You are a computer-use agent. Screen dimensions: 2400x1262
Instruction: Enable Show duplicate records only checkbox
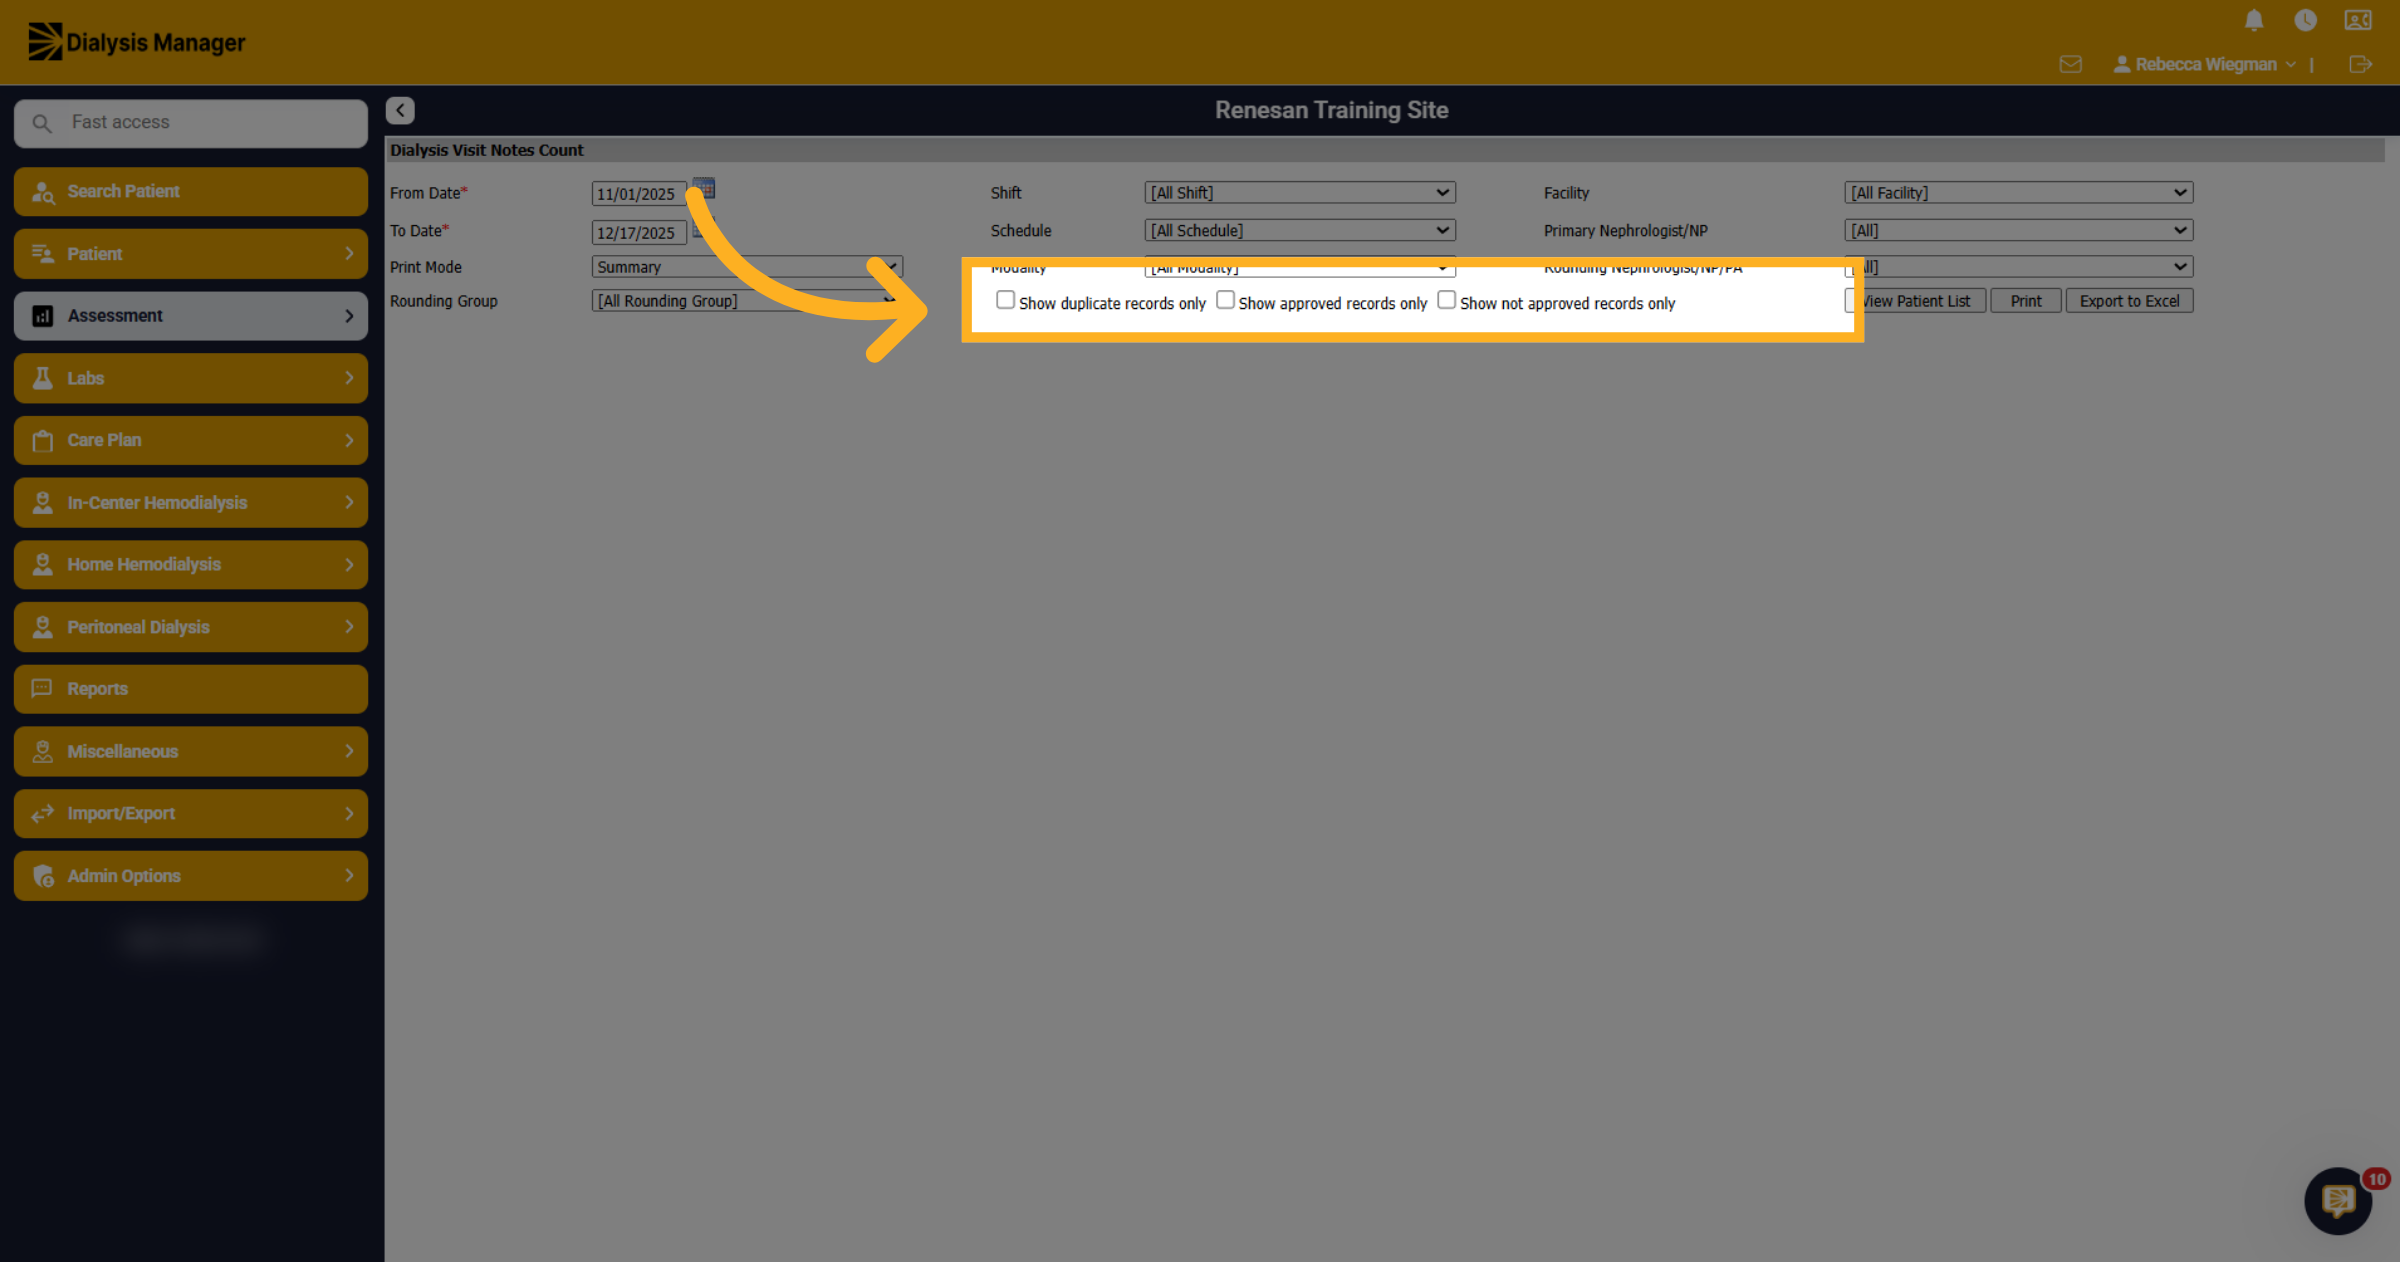click(x=1005, y=300)
